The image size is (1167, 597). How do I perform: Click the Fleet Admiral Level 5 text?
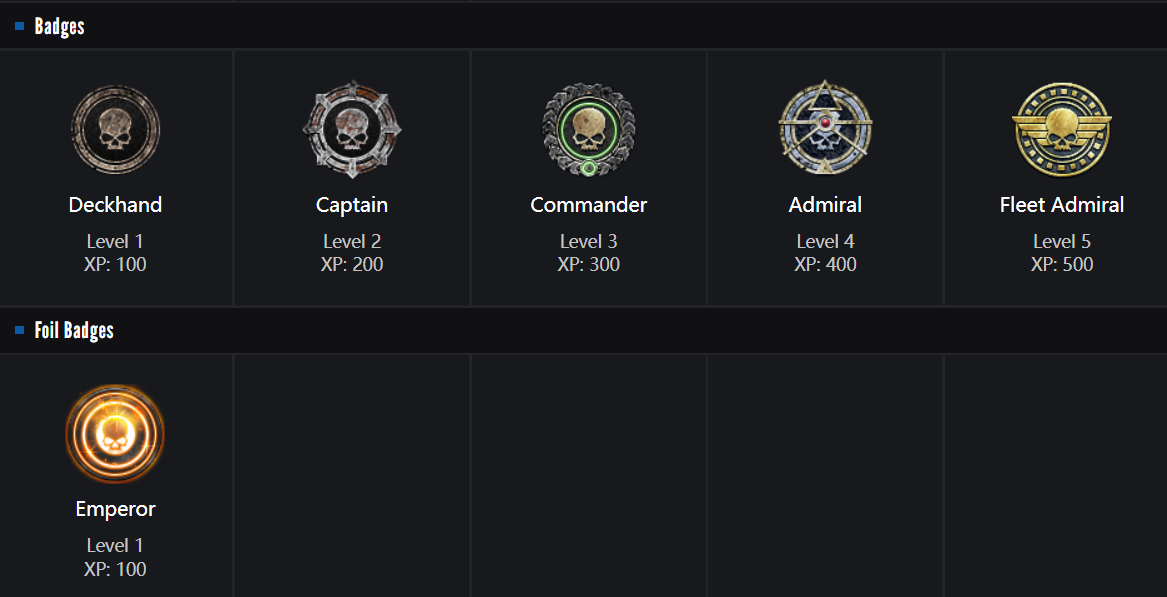pos(1061,241)
